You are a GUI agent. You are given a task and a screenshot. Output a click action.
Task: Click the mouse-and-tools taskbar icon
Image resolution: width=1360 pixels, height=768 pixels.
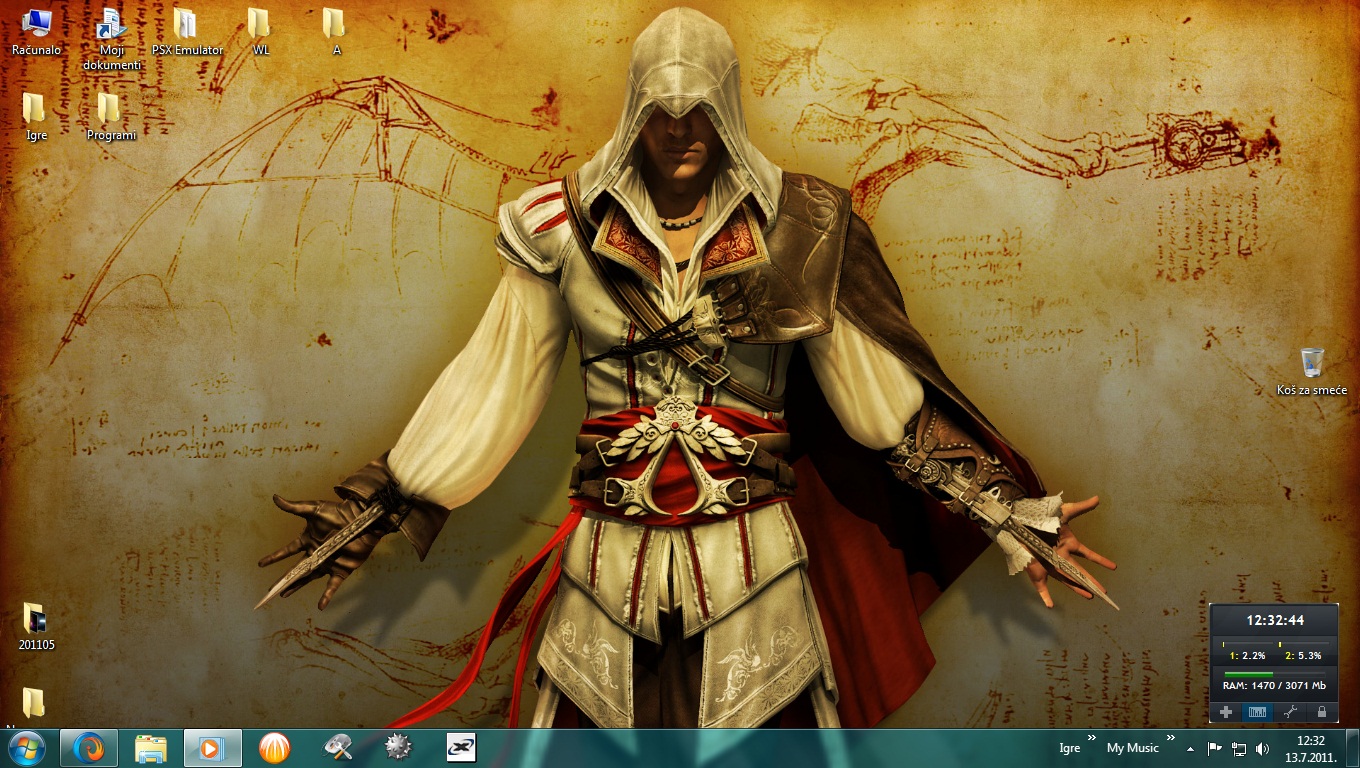338,748
